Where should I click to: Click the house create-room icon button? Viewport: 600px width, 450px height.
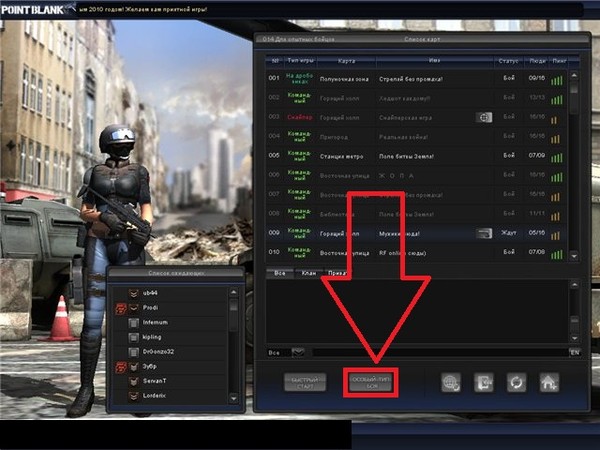coord(549,382)
